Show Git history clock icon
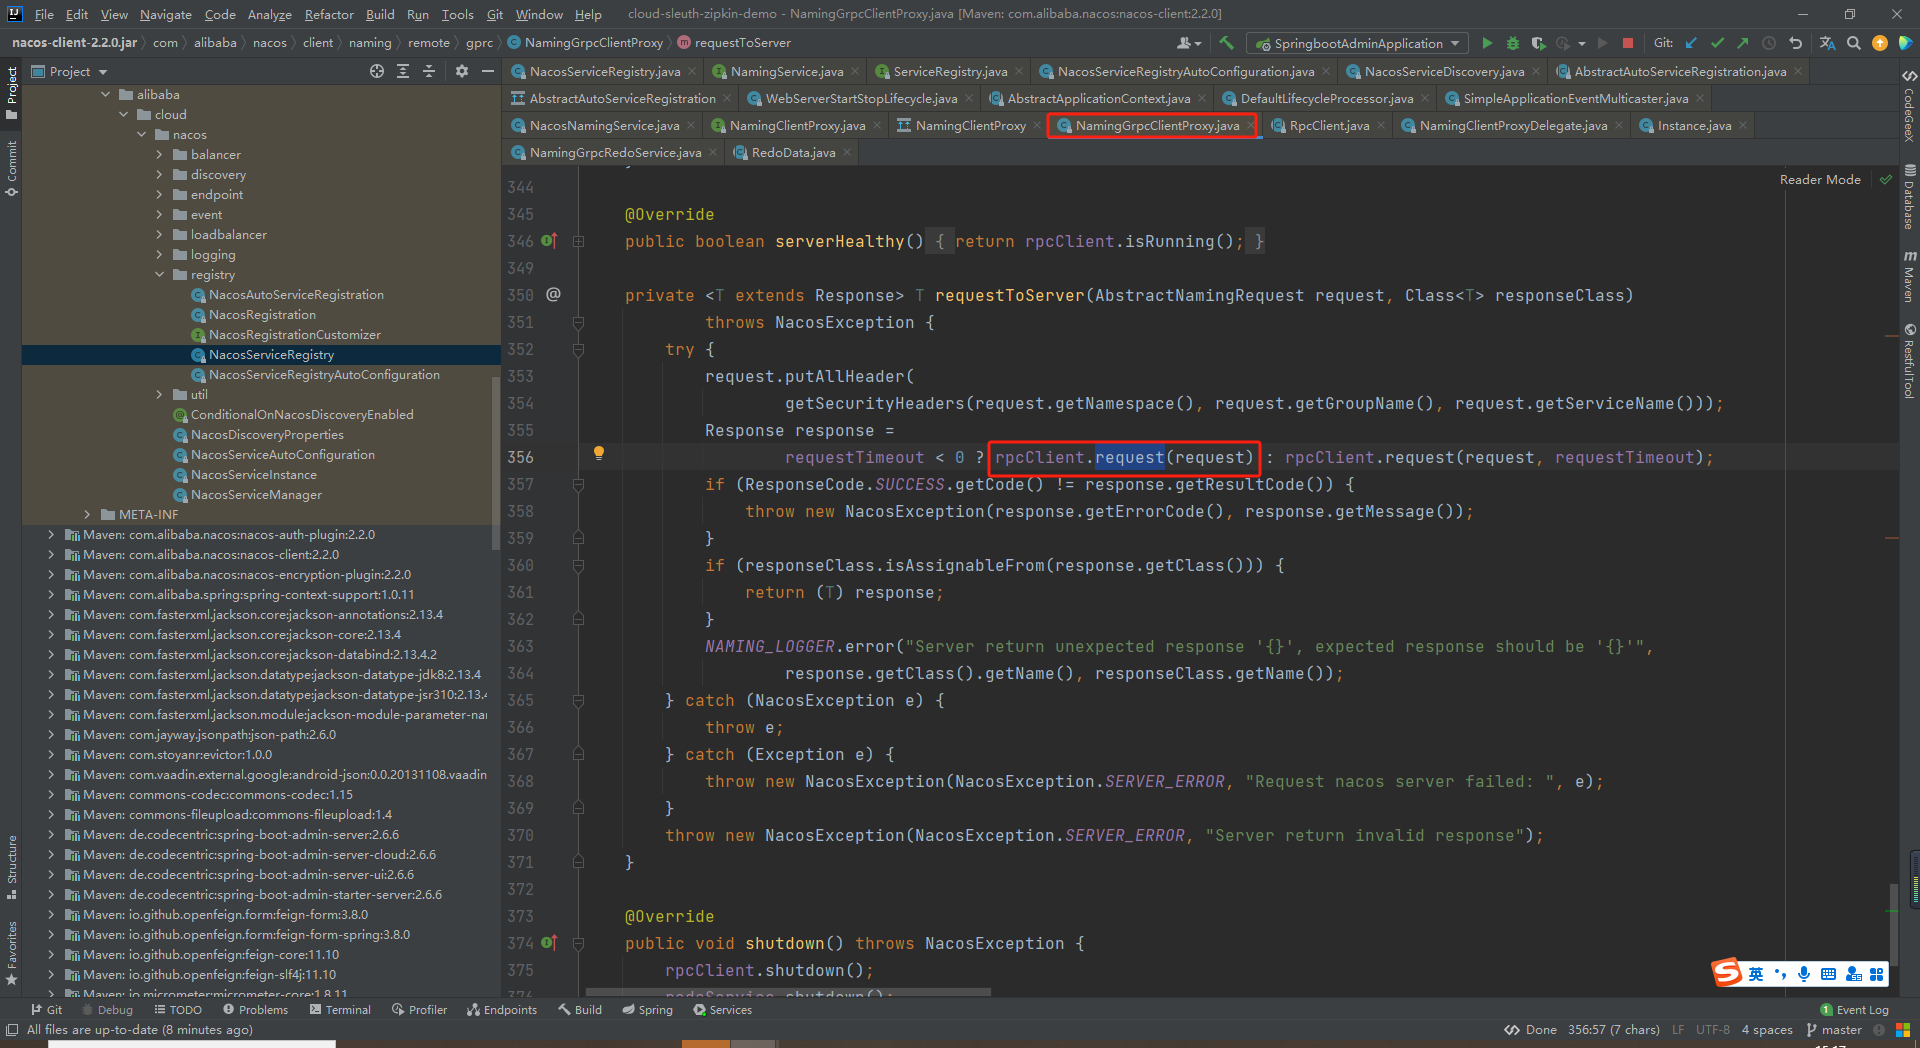 click(x=1769, y=43)
